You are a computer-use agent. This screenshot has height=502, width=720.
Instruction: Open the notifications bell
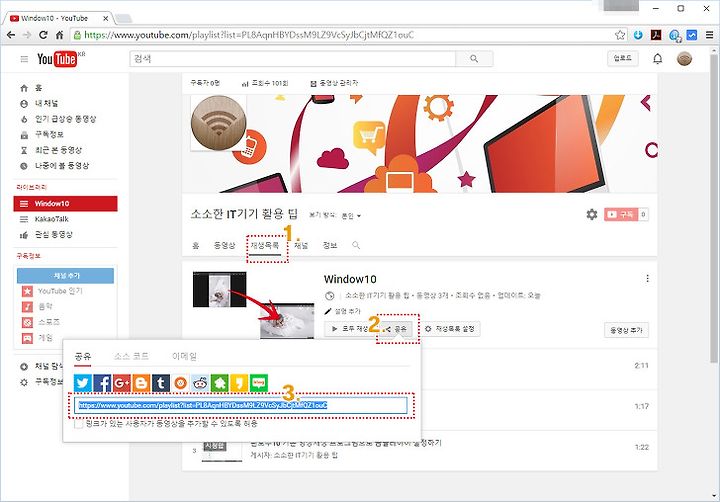658,59
